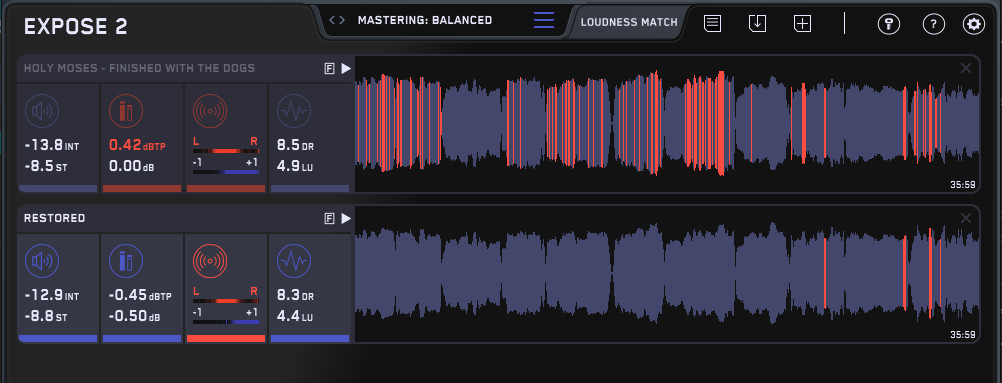Select the Mastering: Balanced preset label
The width and height of the screenshot is (1002, 383).
pos(425,20)
